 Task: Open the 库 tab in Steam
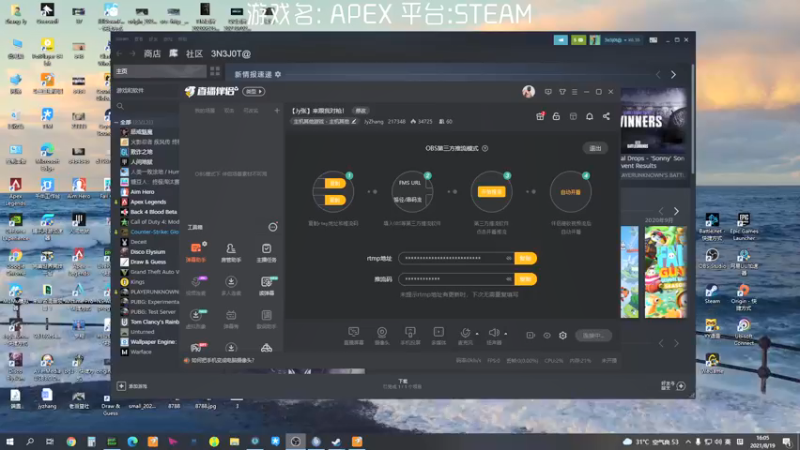(x=173, y=54)
